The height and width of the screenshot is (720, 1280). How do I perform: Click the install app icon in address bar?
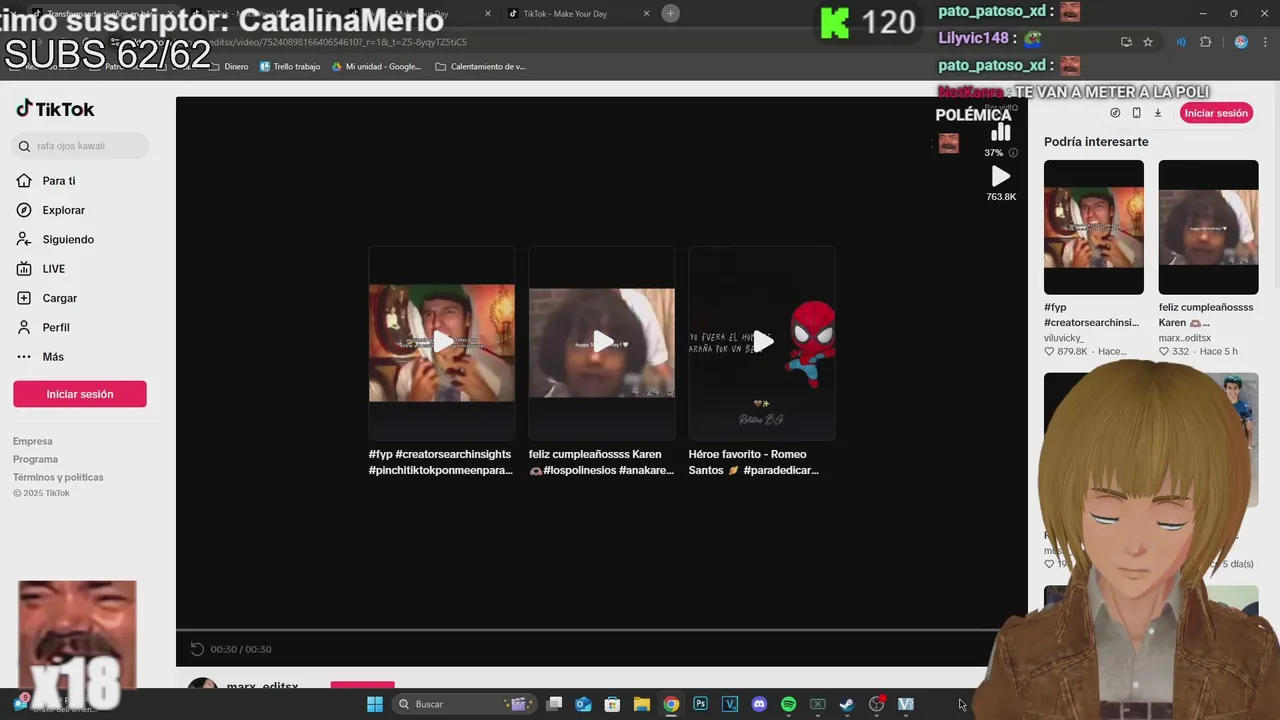click(x=1126, y=42)
